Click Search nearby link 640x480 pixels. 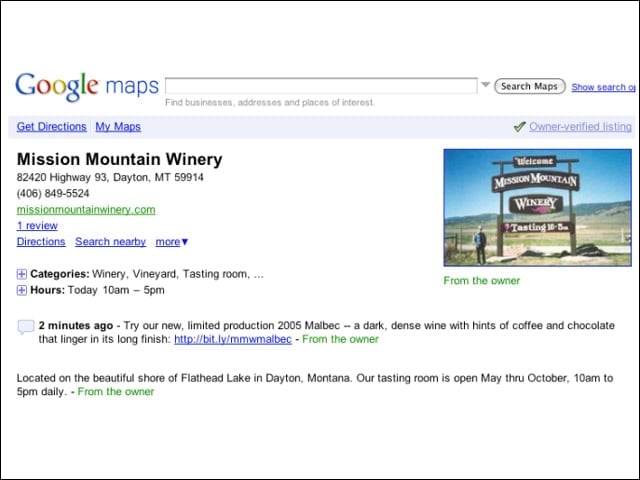click(x=110, y=242)
